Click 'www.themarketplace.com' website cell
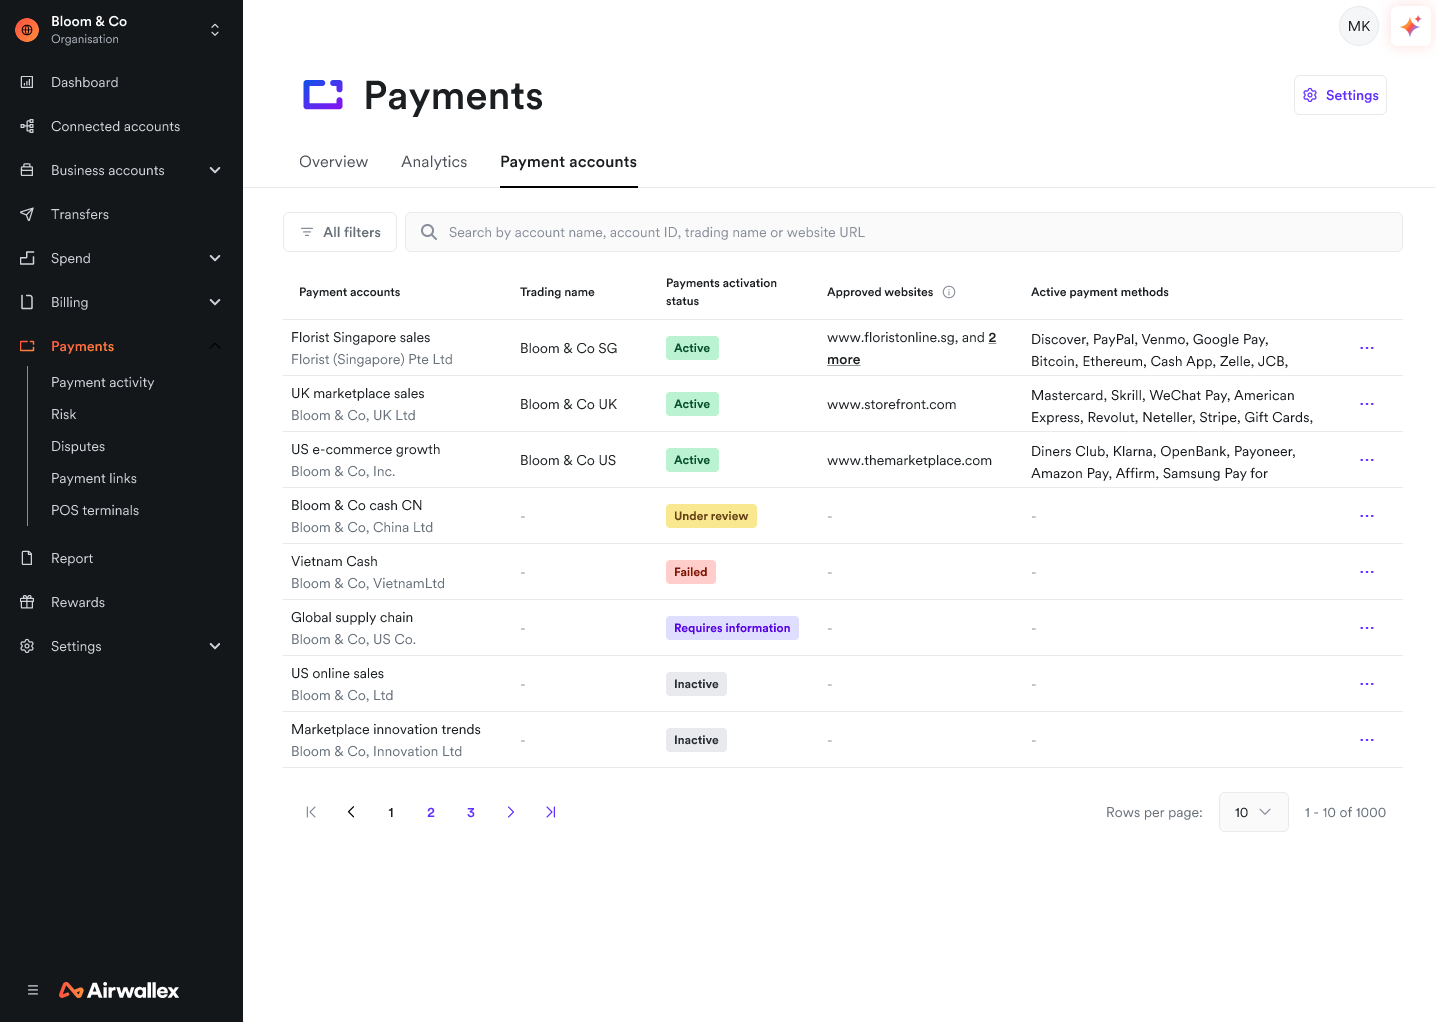The height and width of the screenshot is (1022, 1436). click(910, 460)
